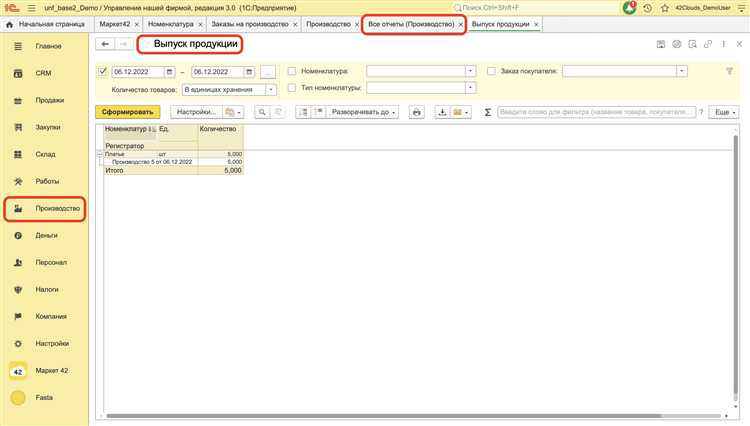Open favorites star icon
The image size is (750, 426).
(x=665, y=8)
